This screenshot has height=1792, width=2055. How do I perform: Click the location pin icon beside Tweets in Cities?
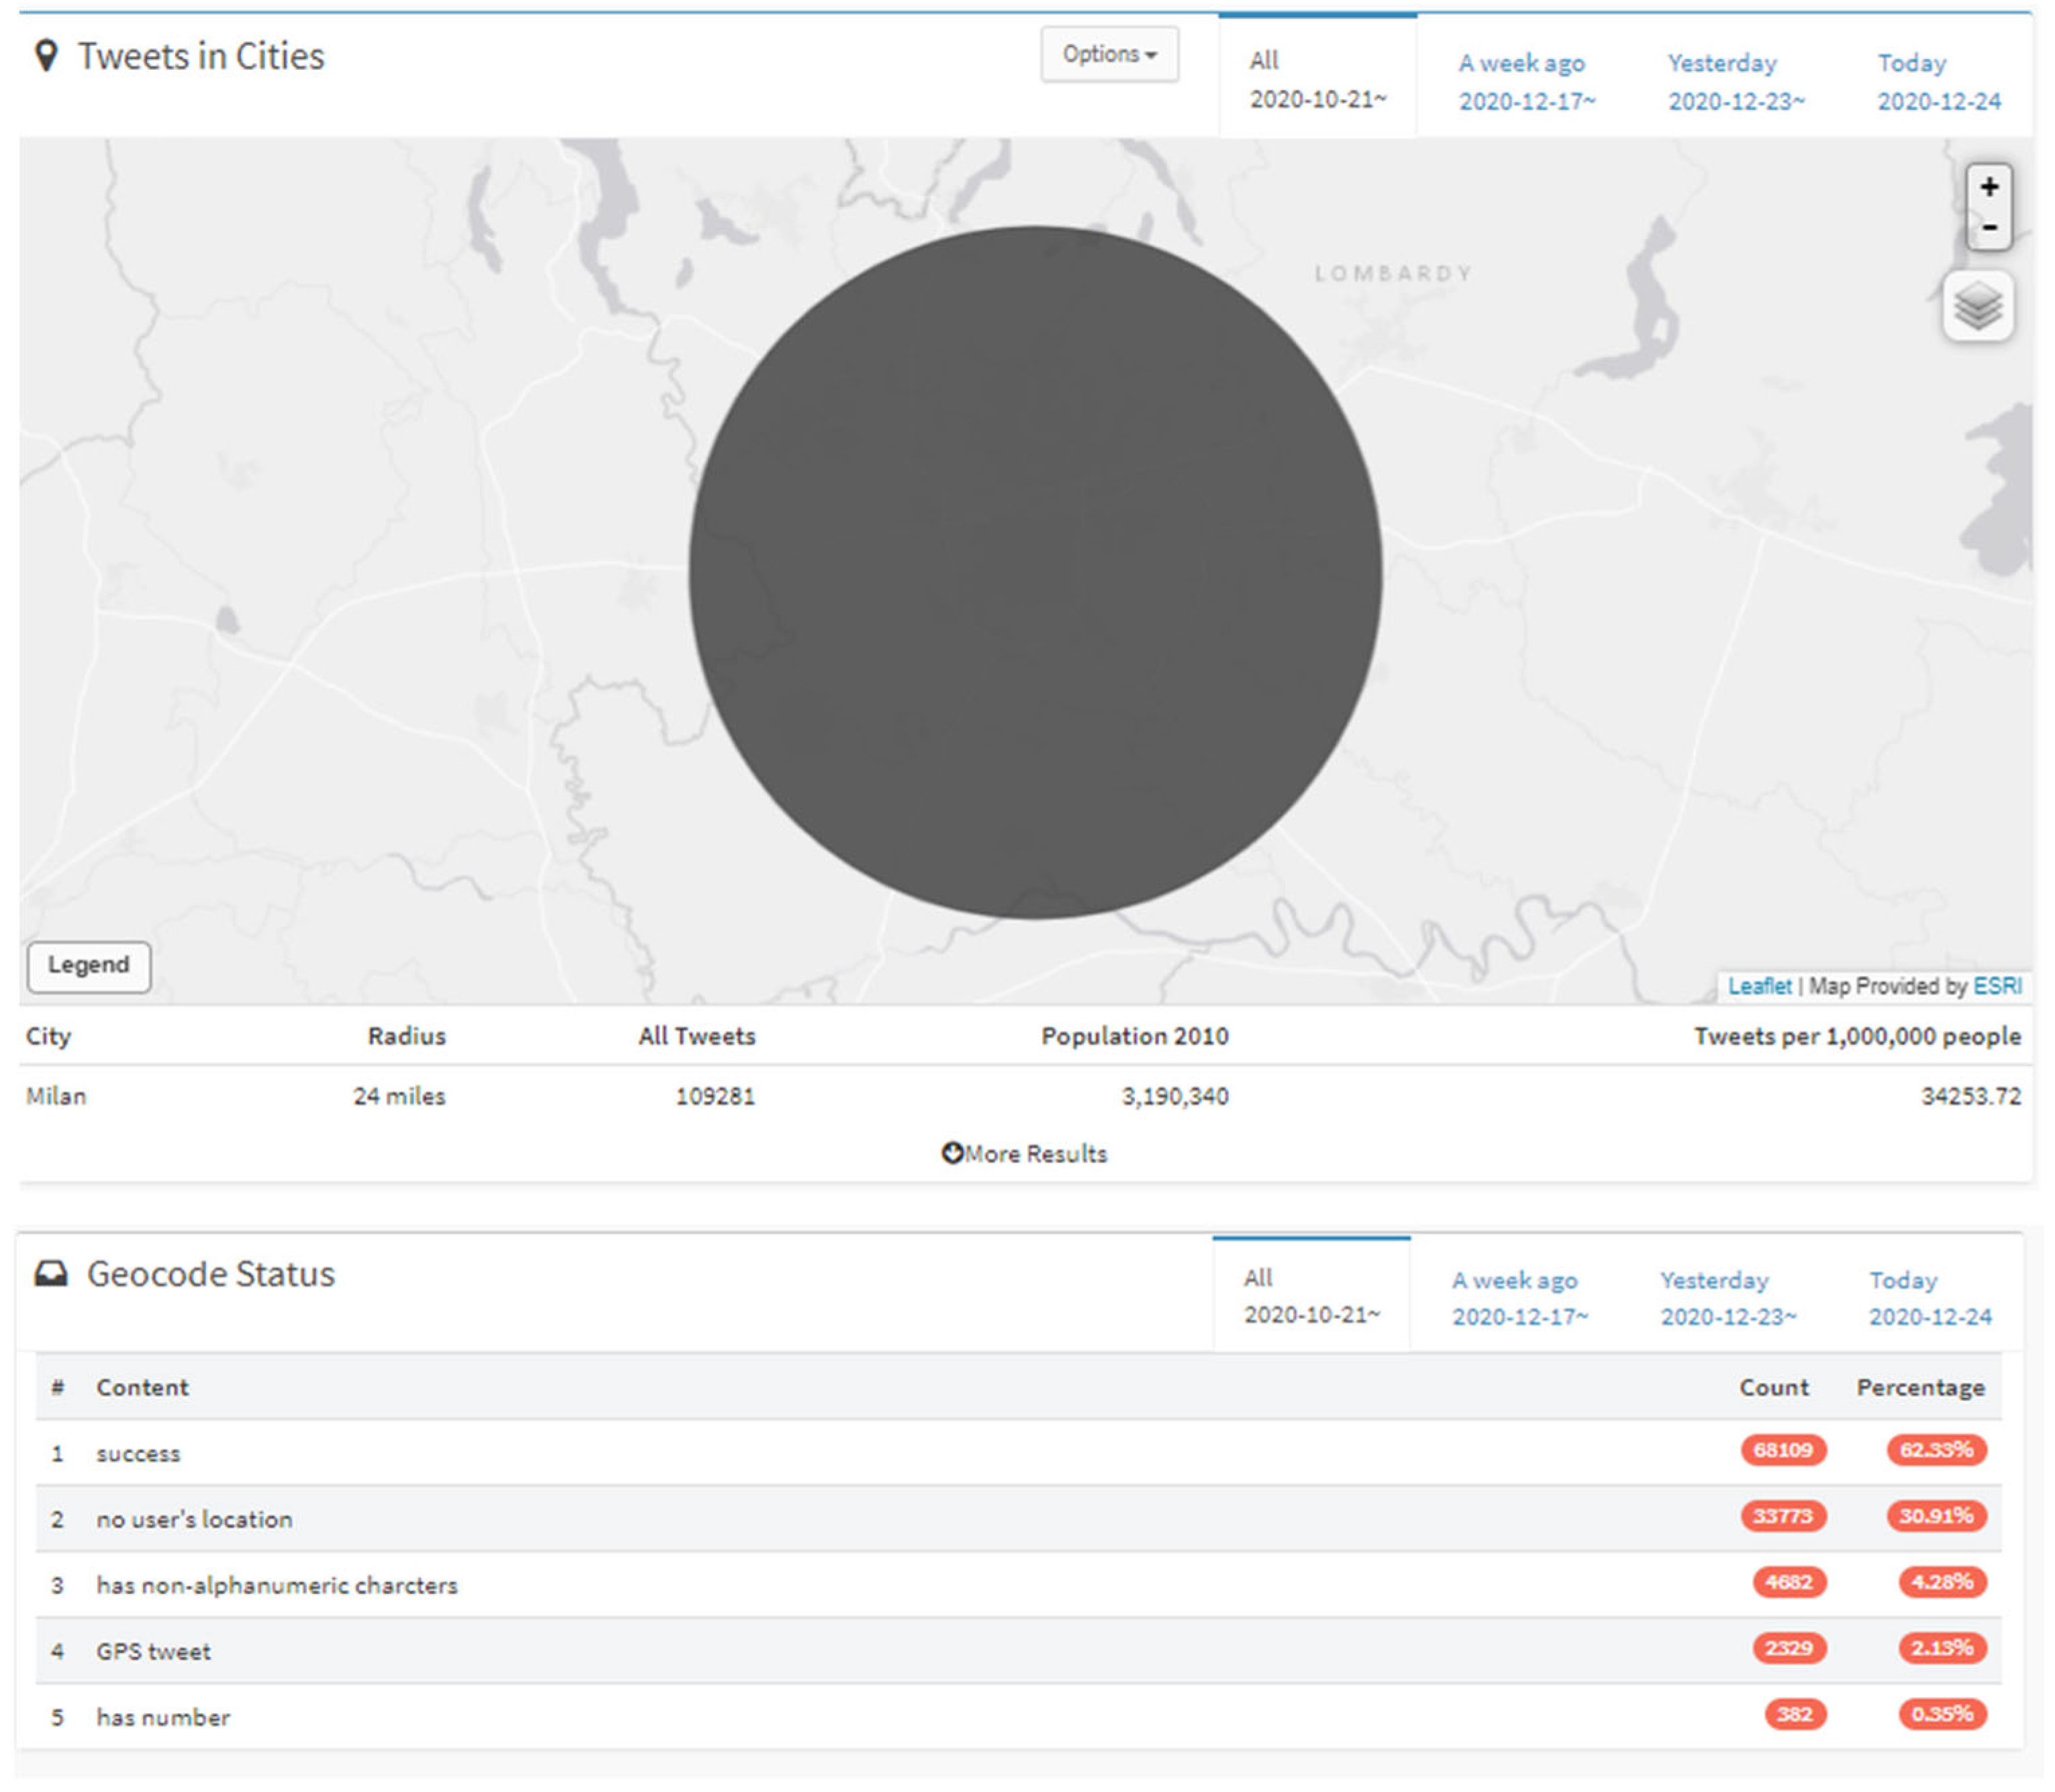(x=46, y=55)
